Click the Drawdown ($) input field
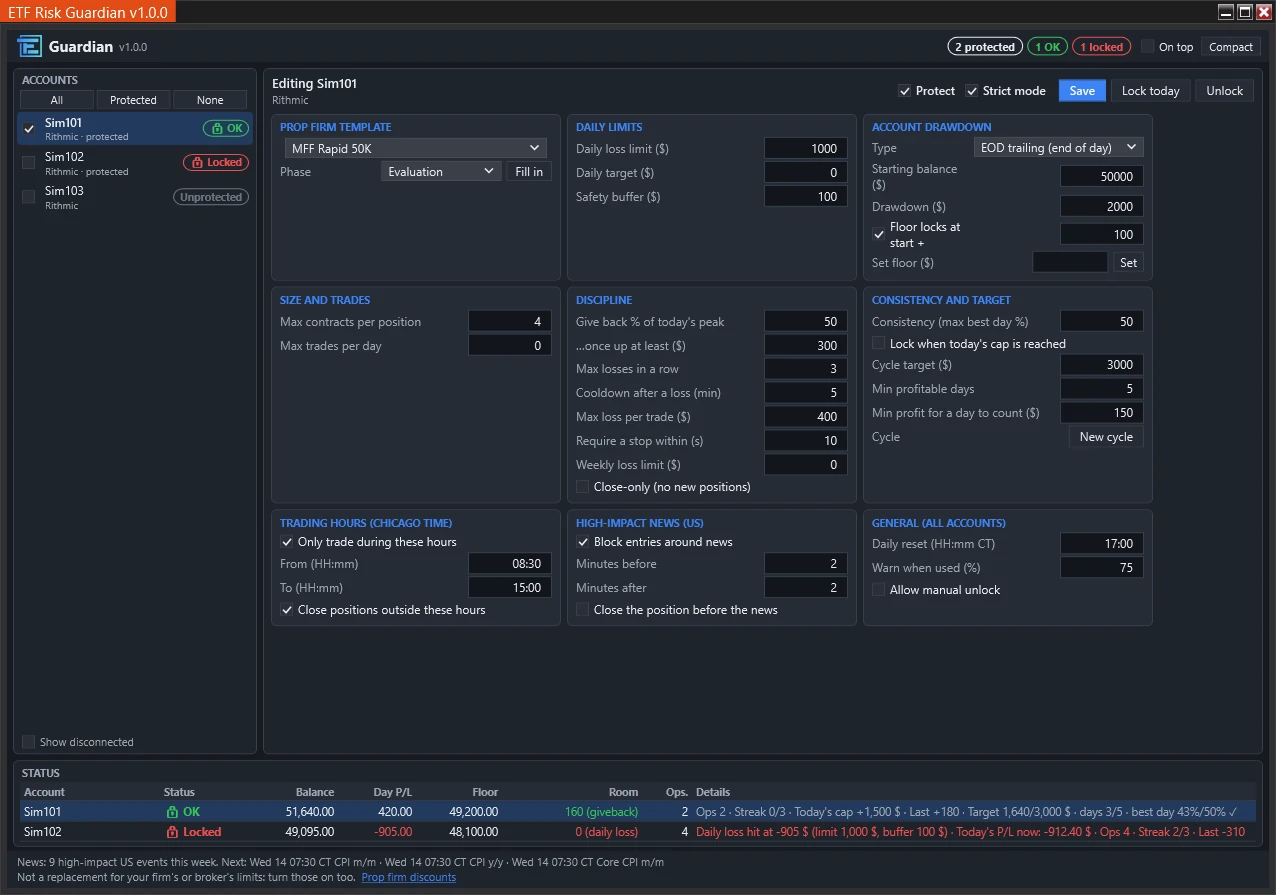 point(1102,207)
